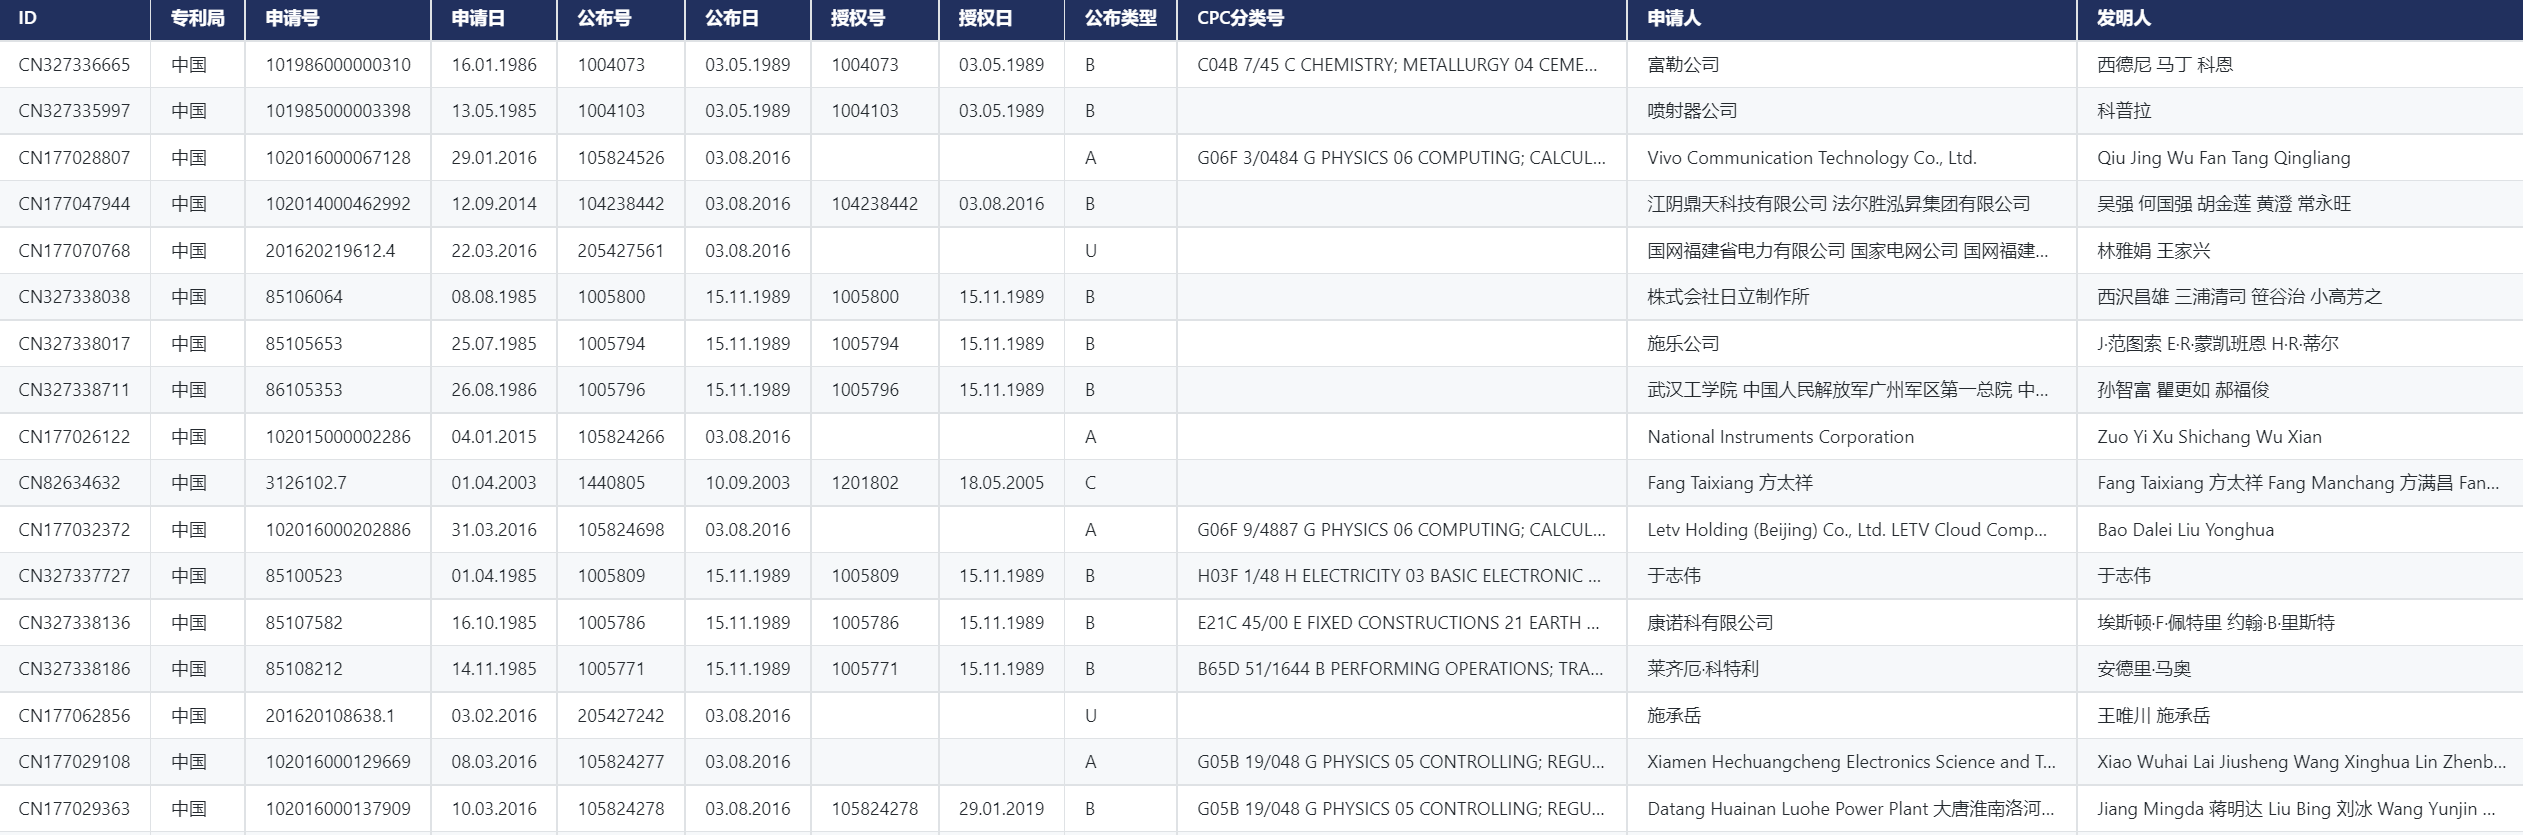Click application number 101986000000310
The height and width of the screenshot is (835, 2523).
[x=338, y=65]
